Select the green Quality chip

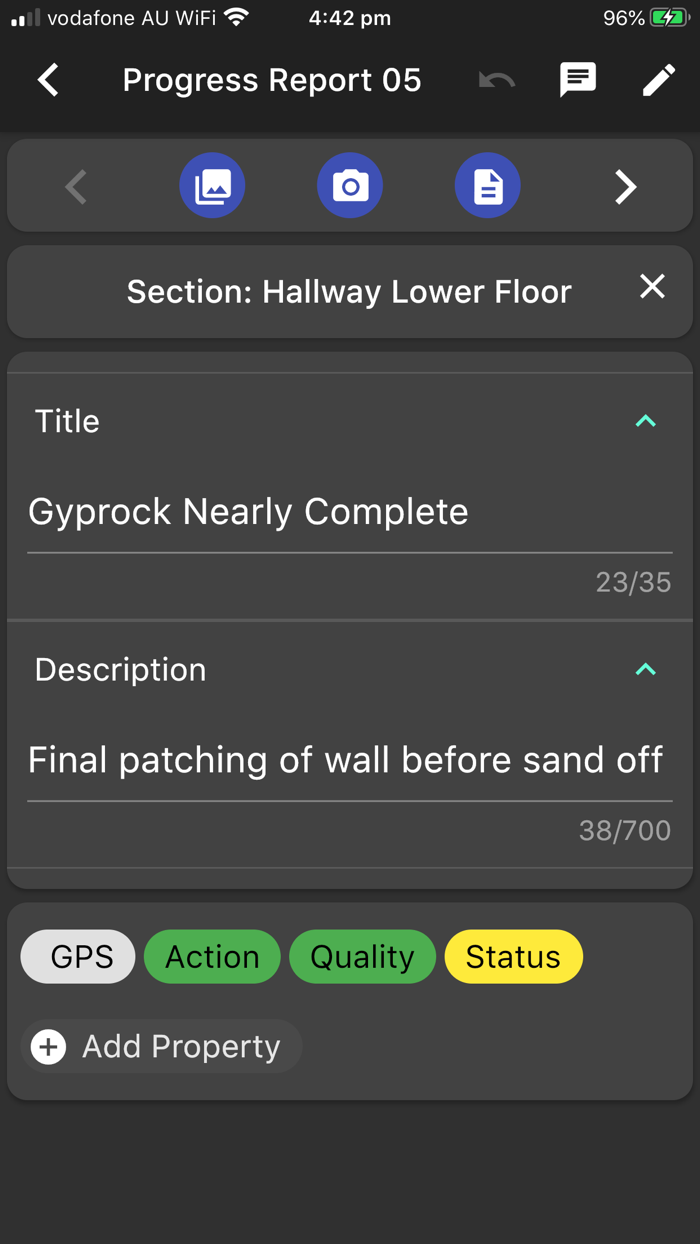pyautogui.click(x=362, y=957)
